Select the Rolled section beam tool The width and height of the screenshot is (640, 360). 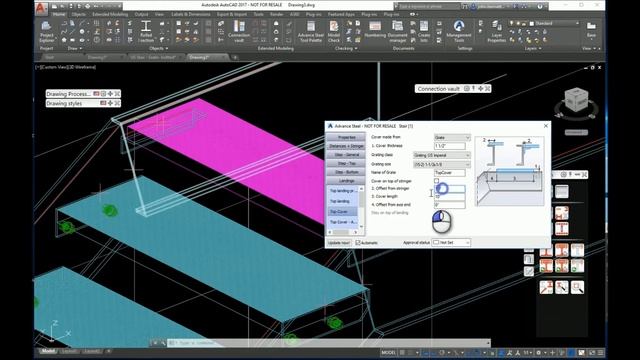pyautogui.click(x=146, y=32)
